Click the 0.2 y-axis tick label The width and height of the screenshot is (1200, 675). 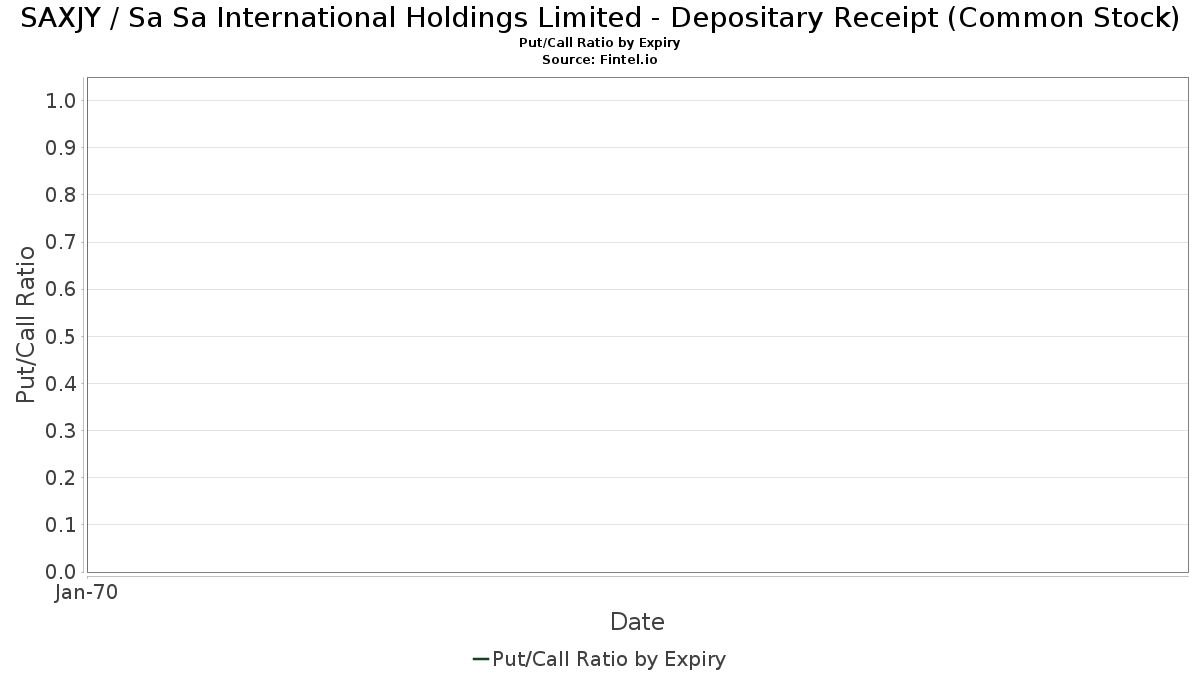click(x=61, y=478)
